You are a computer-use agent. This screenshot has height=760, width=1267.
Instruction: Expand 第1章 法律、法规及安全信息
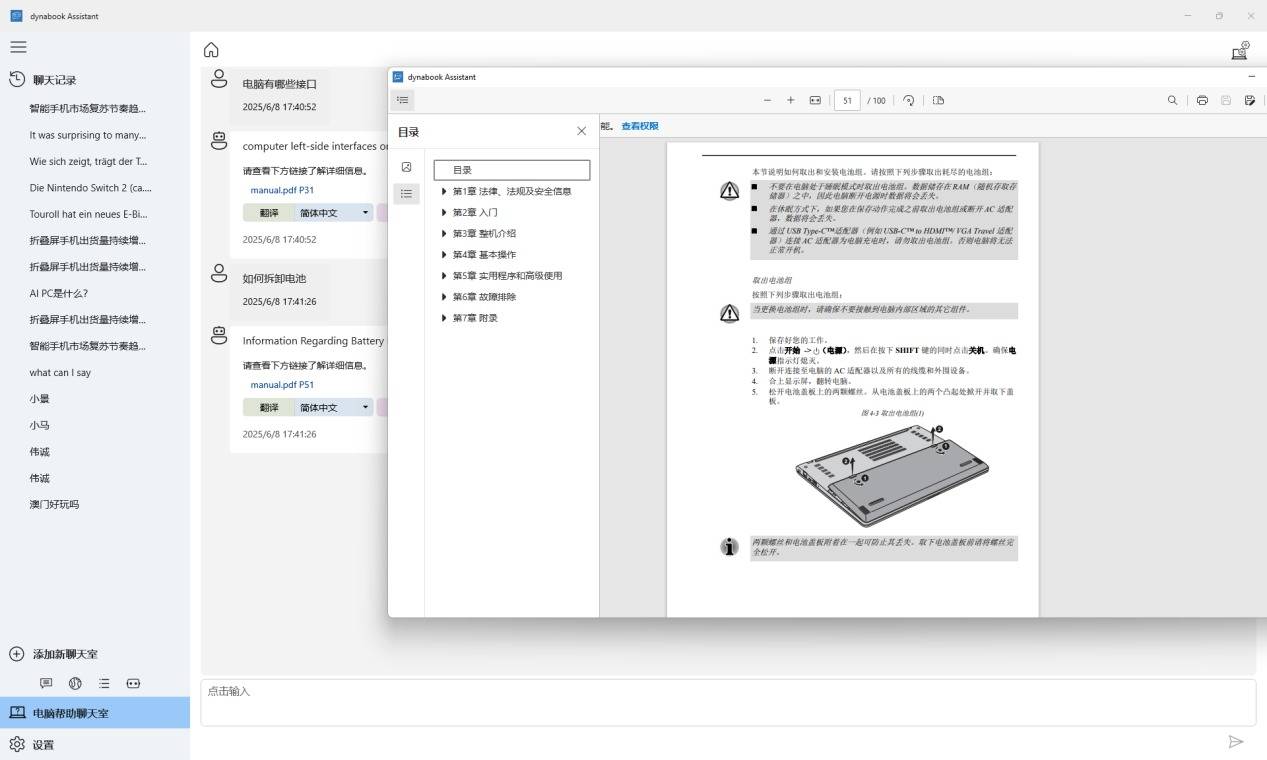[444, 191]
